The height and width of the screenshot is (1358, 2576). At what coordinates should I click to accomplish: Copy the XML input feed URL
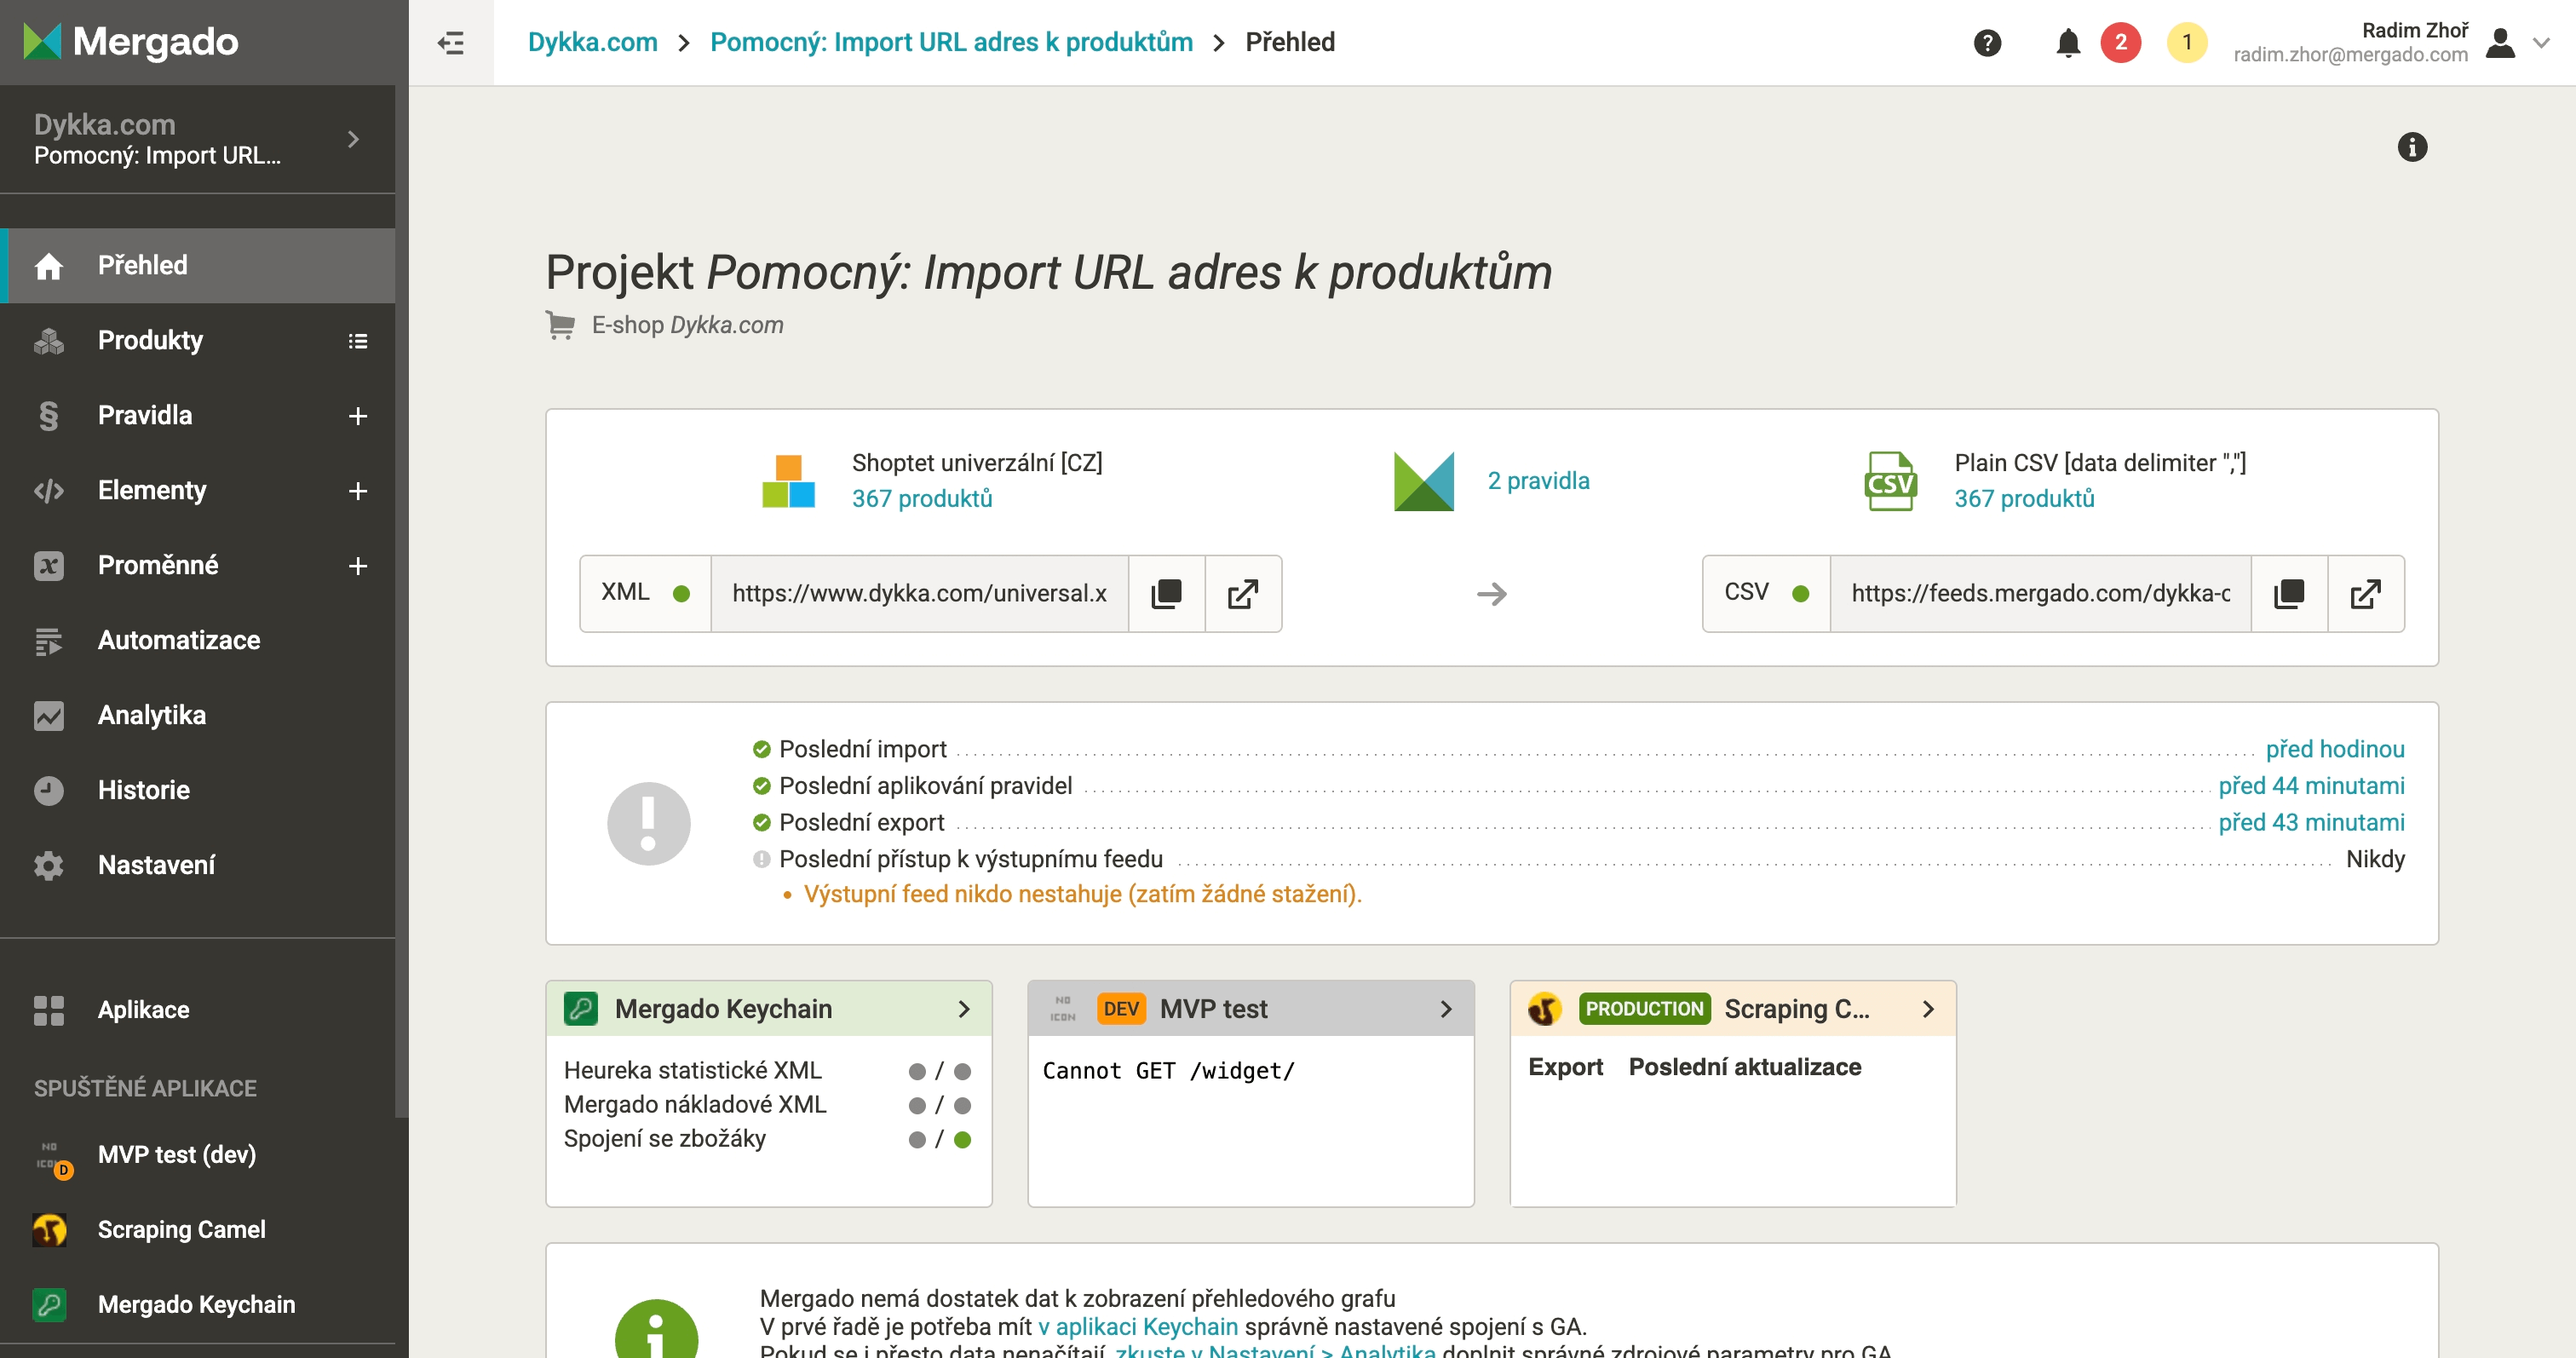pos(1166,593)
